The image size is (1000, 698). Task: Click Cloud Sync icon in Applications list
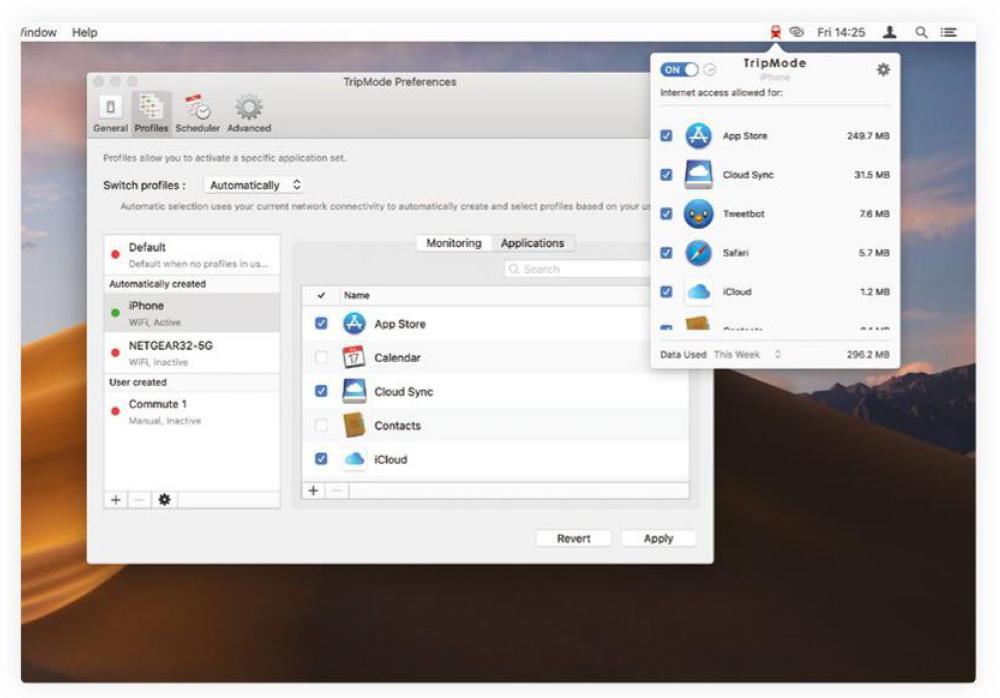pos(354,391)
